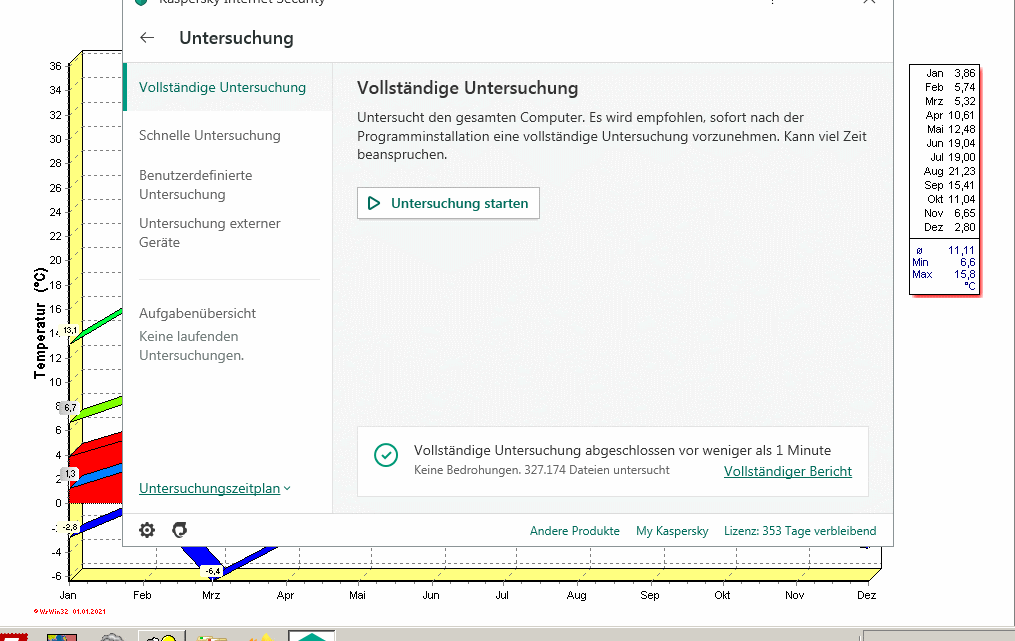Click the Untersuchung page title
This screenshot has height=641, width=1015.
[x=236, y=38]
